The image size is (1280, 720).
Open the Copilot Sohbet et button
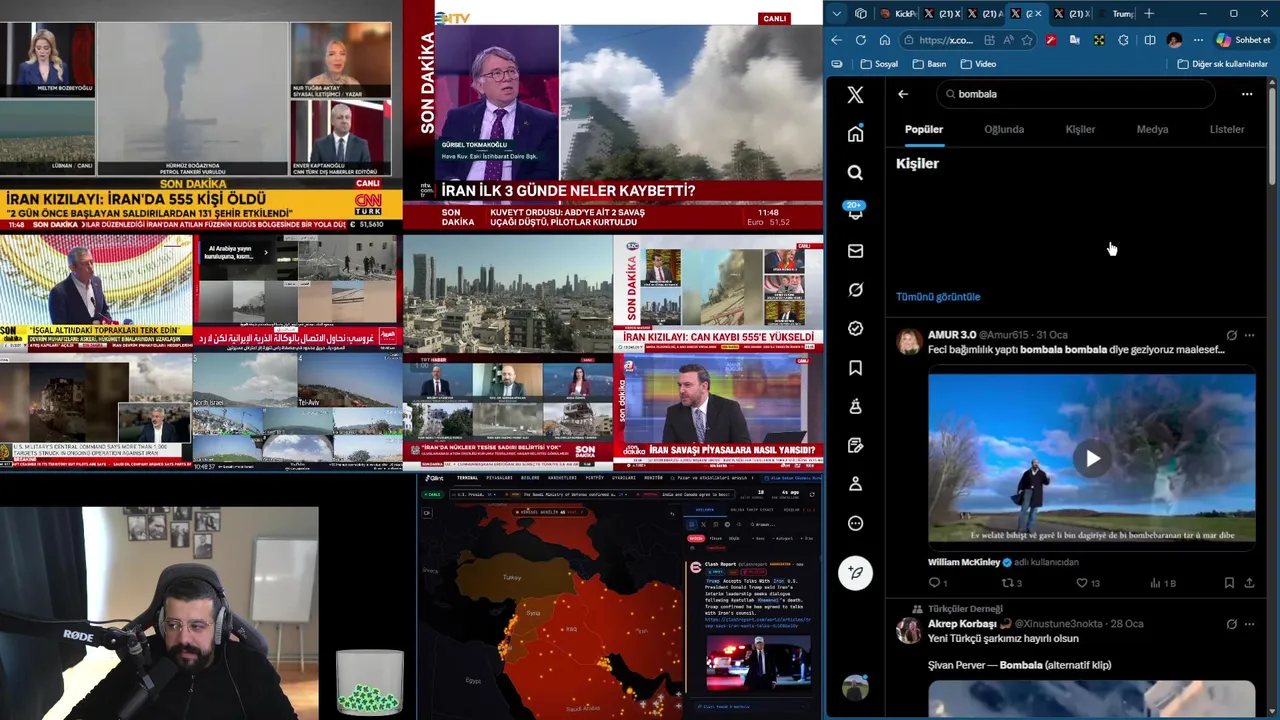pos(1244,40)
